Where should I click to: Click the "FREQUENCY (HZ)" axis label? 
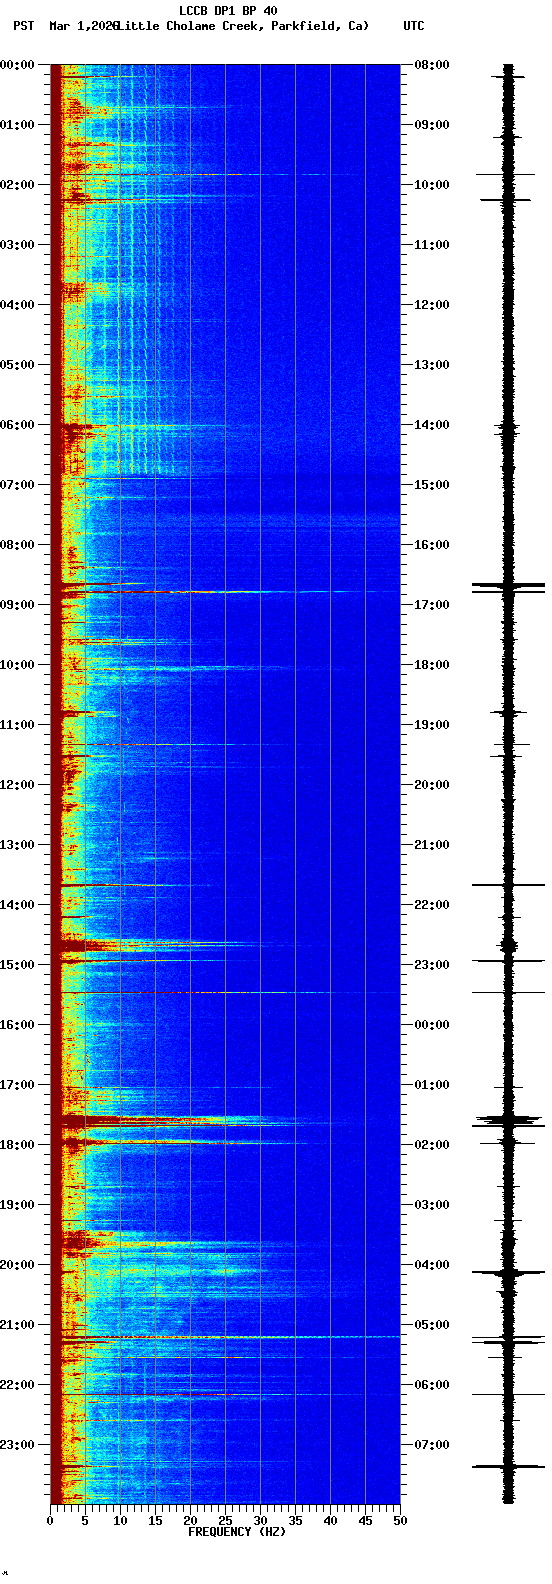(237, 1532)
